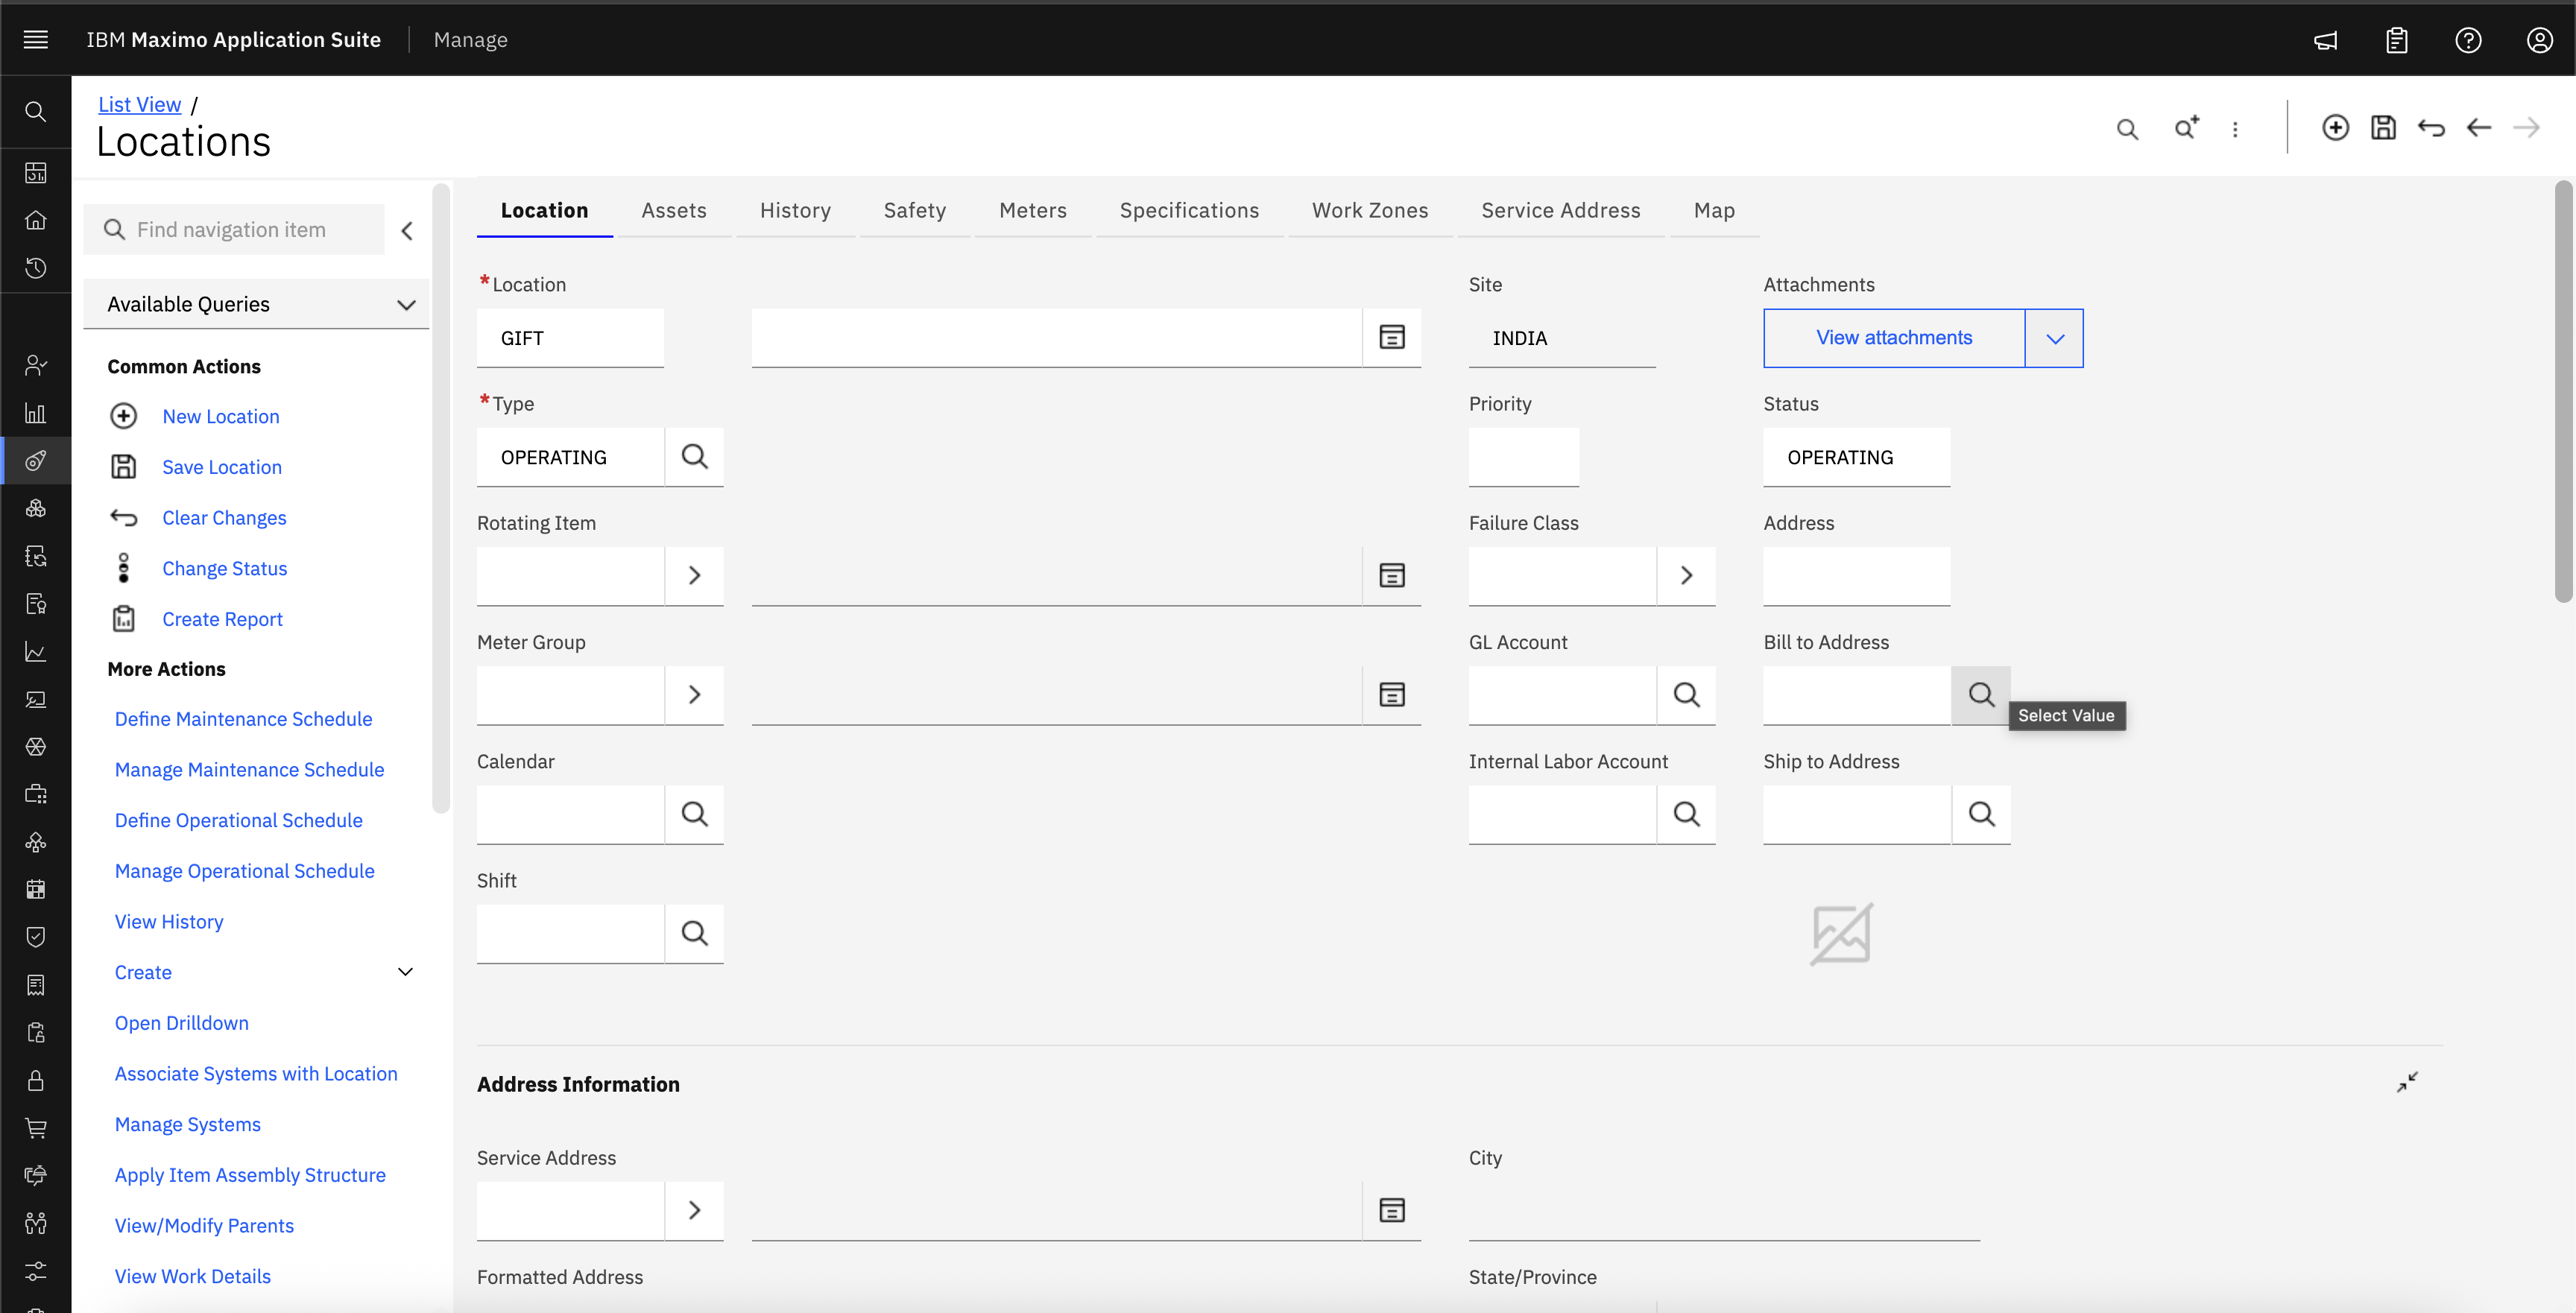Click the List View breadcrumb link
The width and height of the screenshot is (2576, 1313).
[140, 104]
